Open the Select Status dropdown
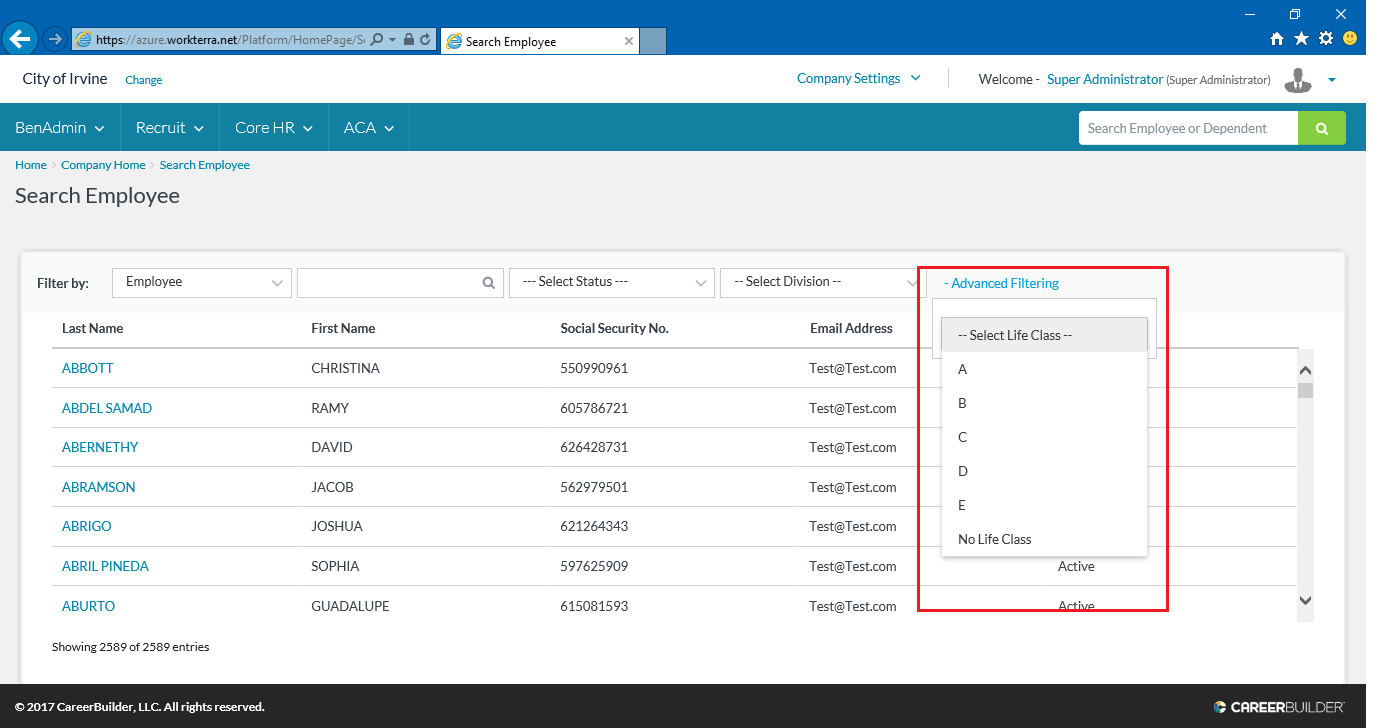 pyautogui.click(x=612, y=282)
